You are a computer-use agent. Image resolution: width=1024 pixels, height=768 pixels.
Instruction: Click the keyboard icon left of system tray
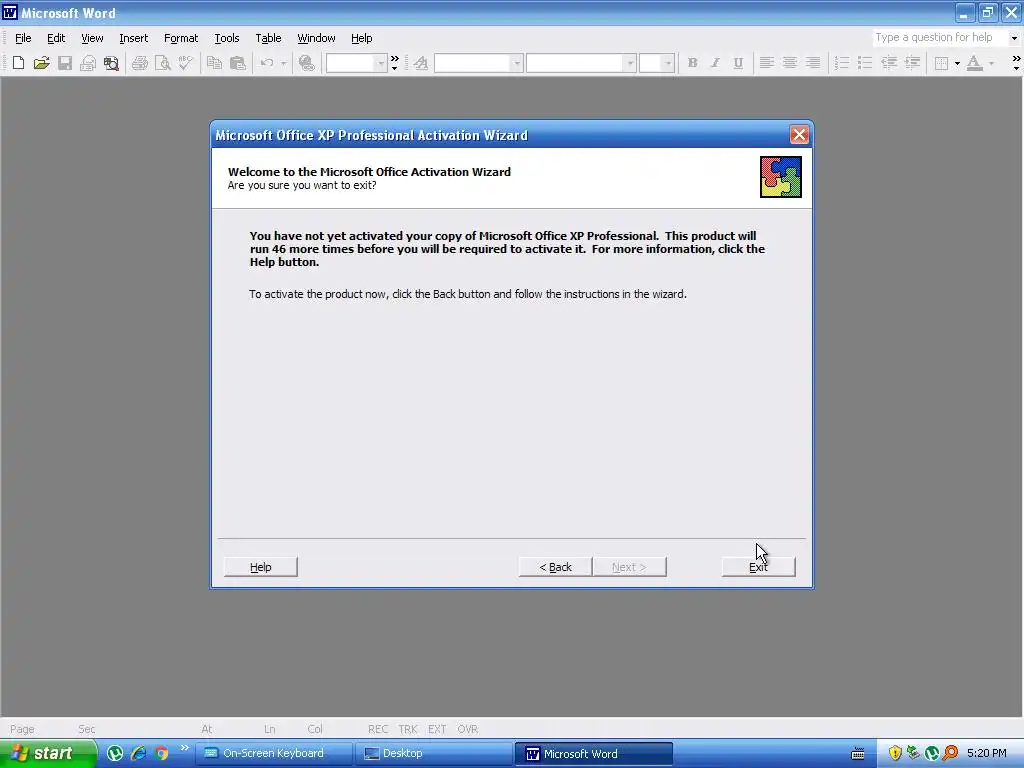[x=858, y=754]
